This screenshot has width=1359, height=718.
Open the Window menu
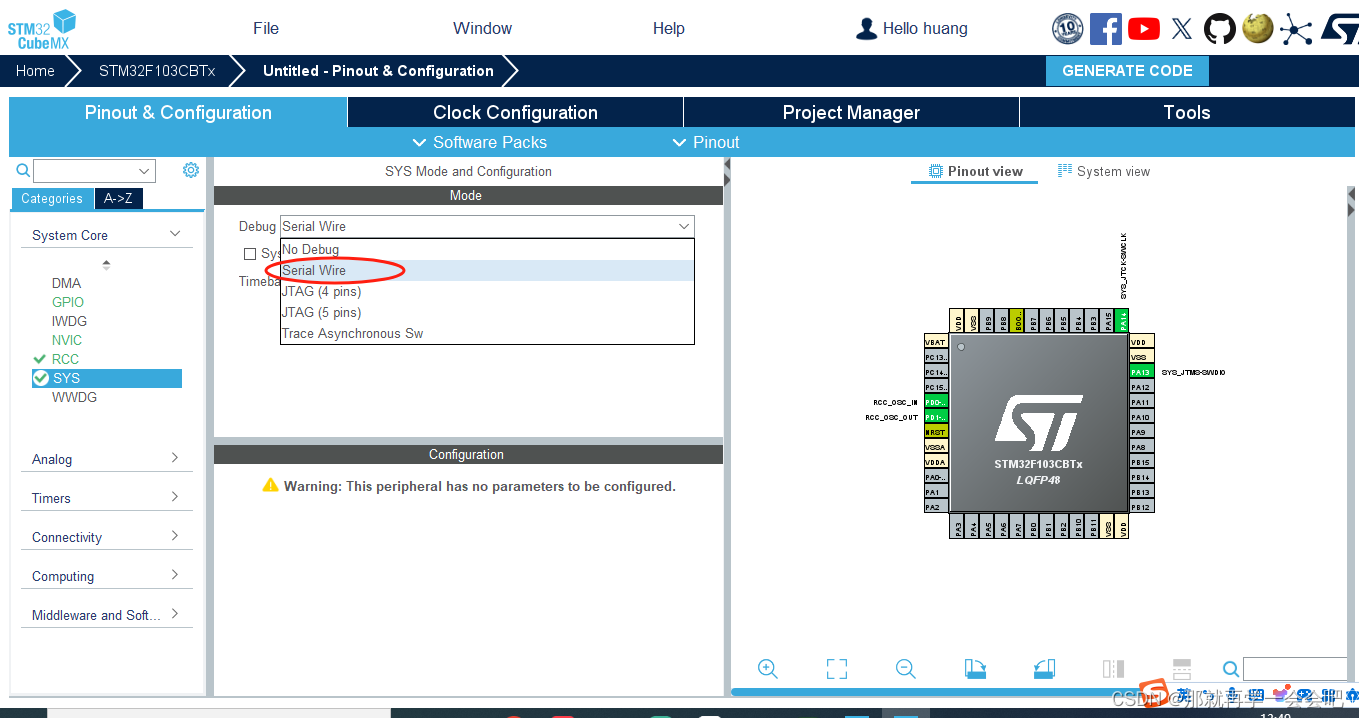(x=482, y=28)
